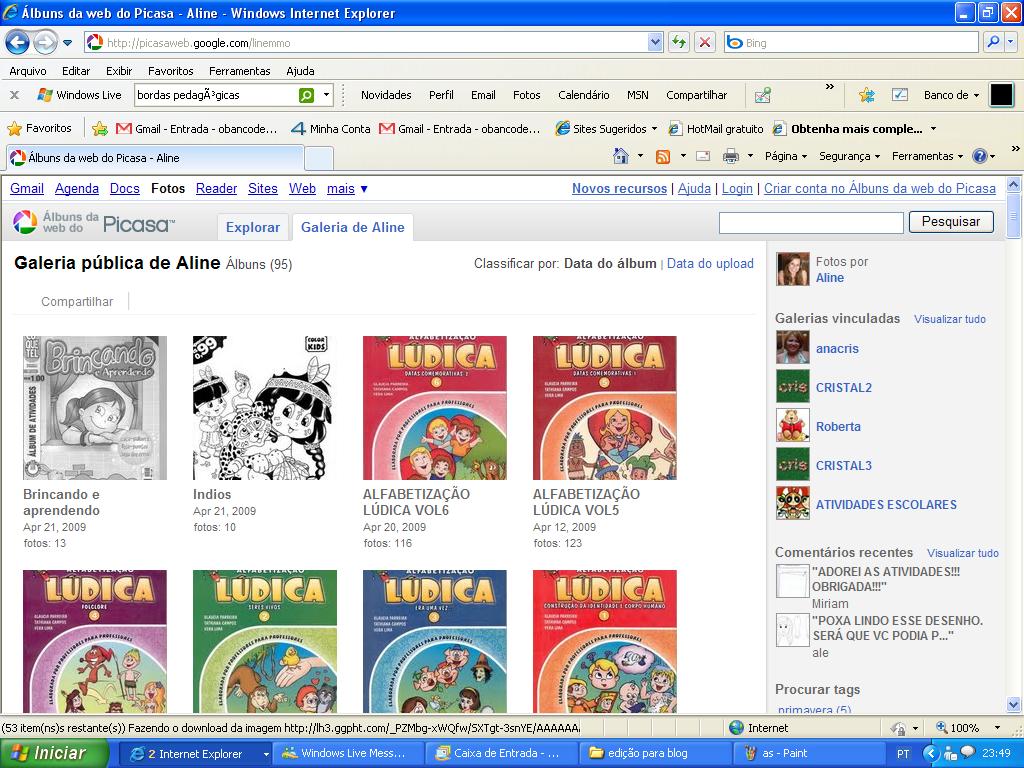The image size is (1024, 768).
Task: Open the Ferramentas menu bar item
Action: (240, 71)
